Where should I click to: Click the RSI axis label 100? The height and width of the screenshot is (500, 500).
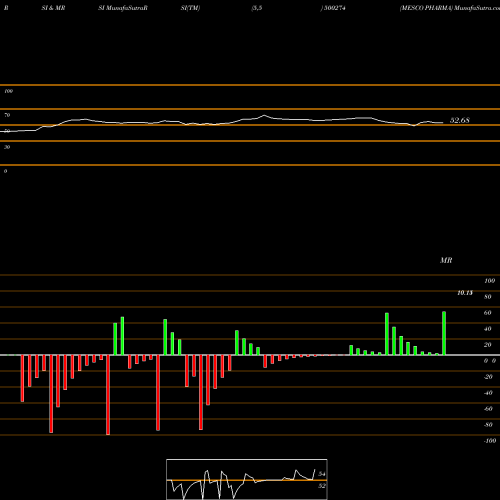[9, 91]
